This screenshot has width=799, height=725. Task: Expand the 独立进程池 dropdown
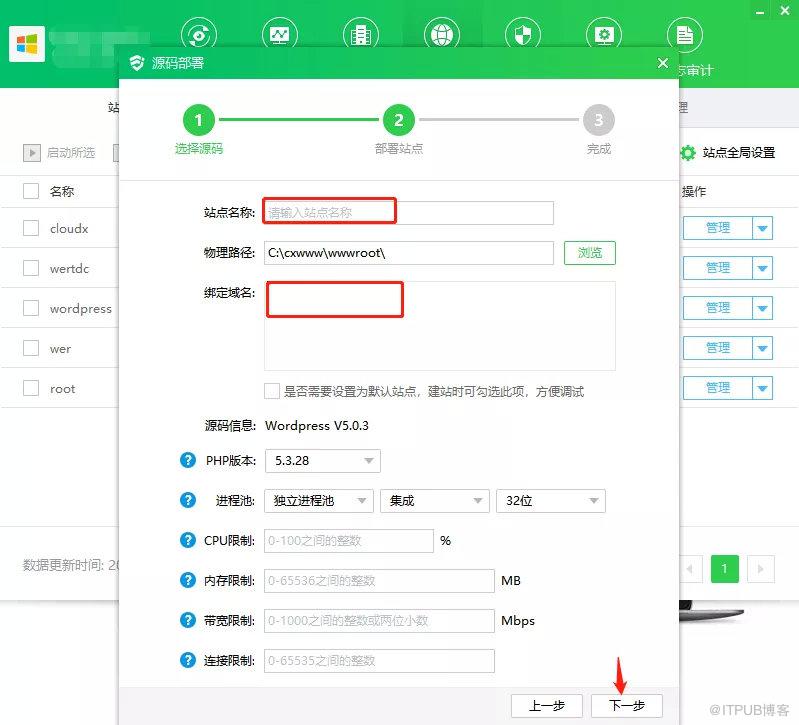[319, 501]
